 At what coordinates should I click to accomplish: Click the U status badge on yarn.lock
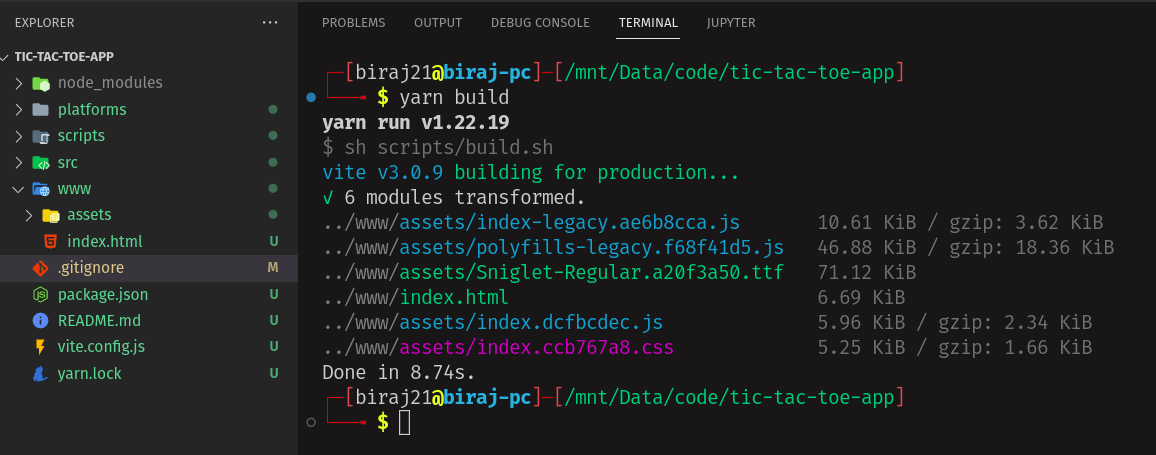pyautogui.click(x=274, y=373)
